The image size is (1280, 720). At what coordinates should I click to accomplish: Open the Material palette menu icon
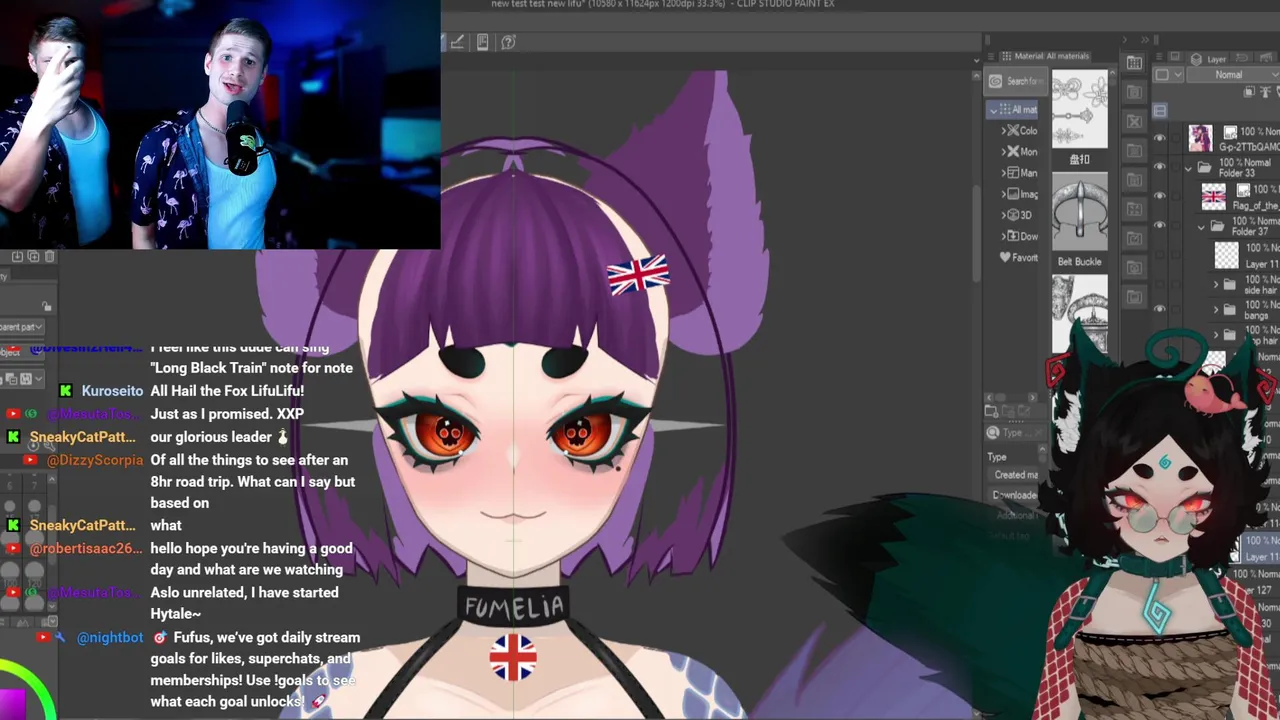[x=993, y=56]
